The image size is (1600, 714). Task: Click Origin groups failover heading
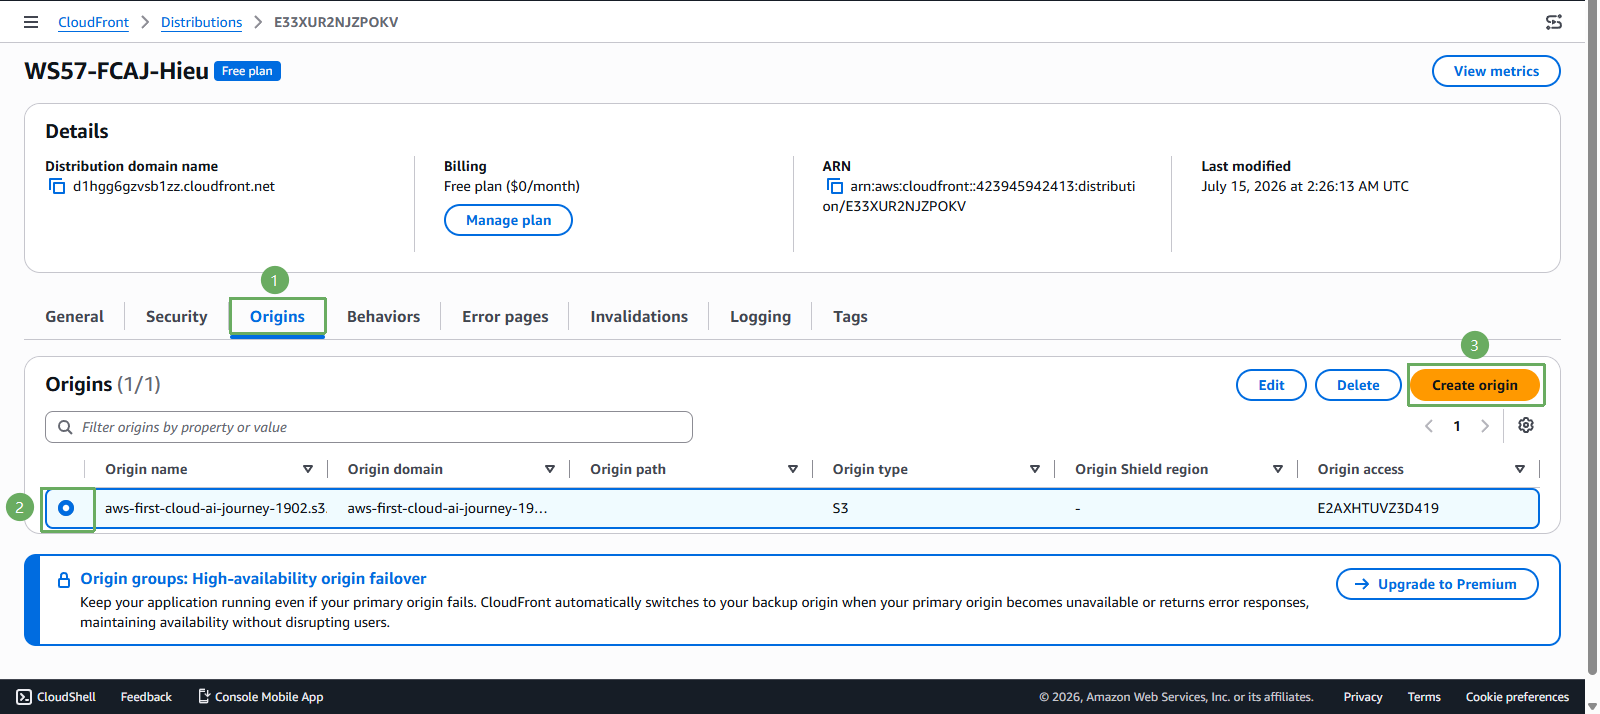253,578
